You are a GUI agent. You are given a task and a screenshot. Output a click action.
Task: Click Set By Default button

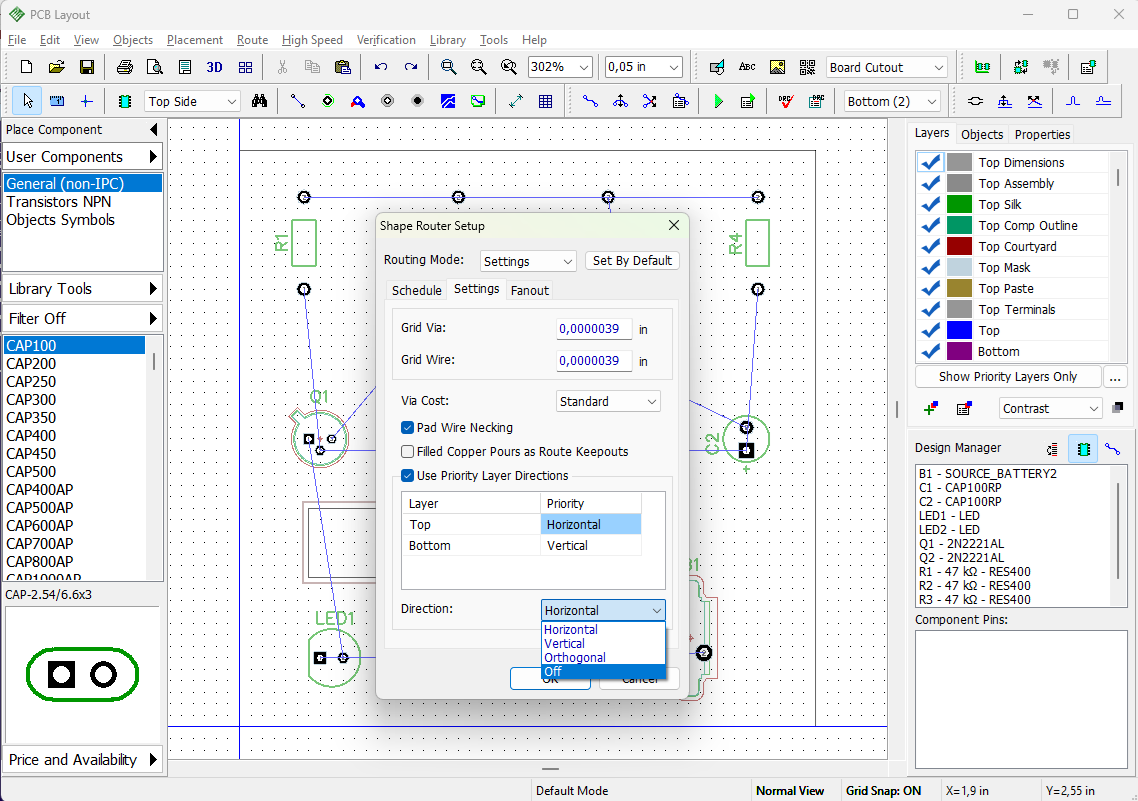coord(632,260)
